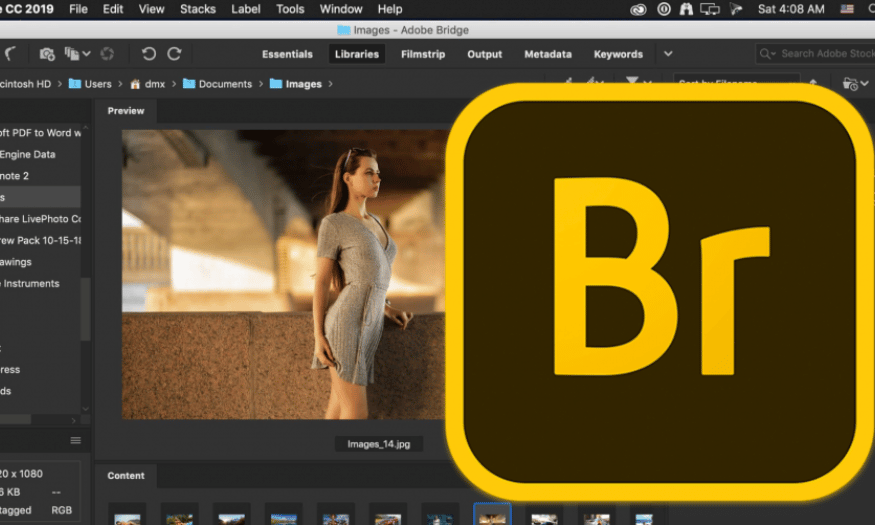Click Macintosh HD in the path bar

tap(25, 84)
